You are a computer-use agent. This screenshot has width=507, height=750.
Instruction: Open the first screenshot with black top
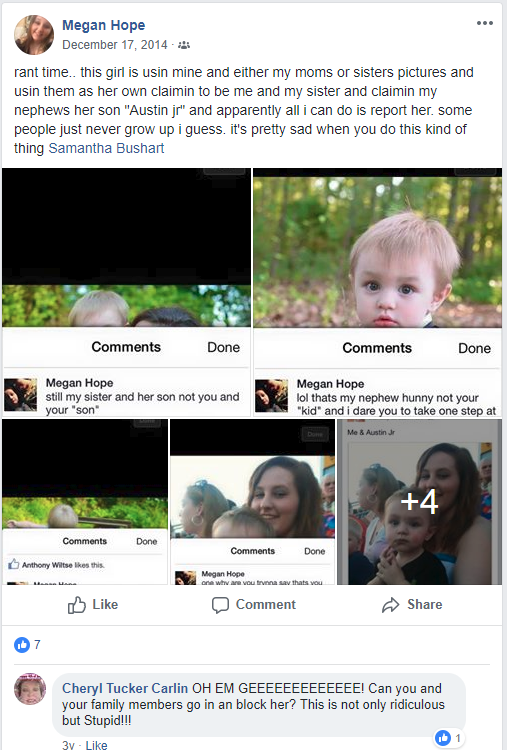[126, 292]
